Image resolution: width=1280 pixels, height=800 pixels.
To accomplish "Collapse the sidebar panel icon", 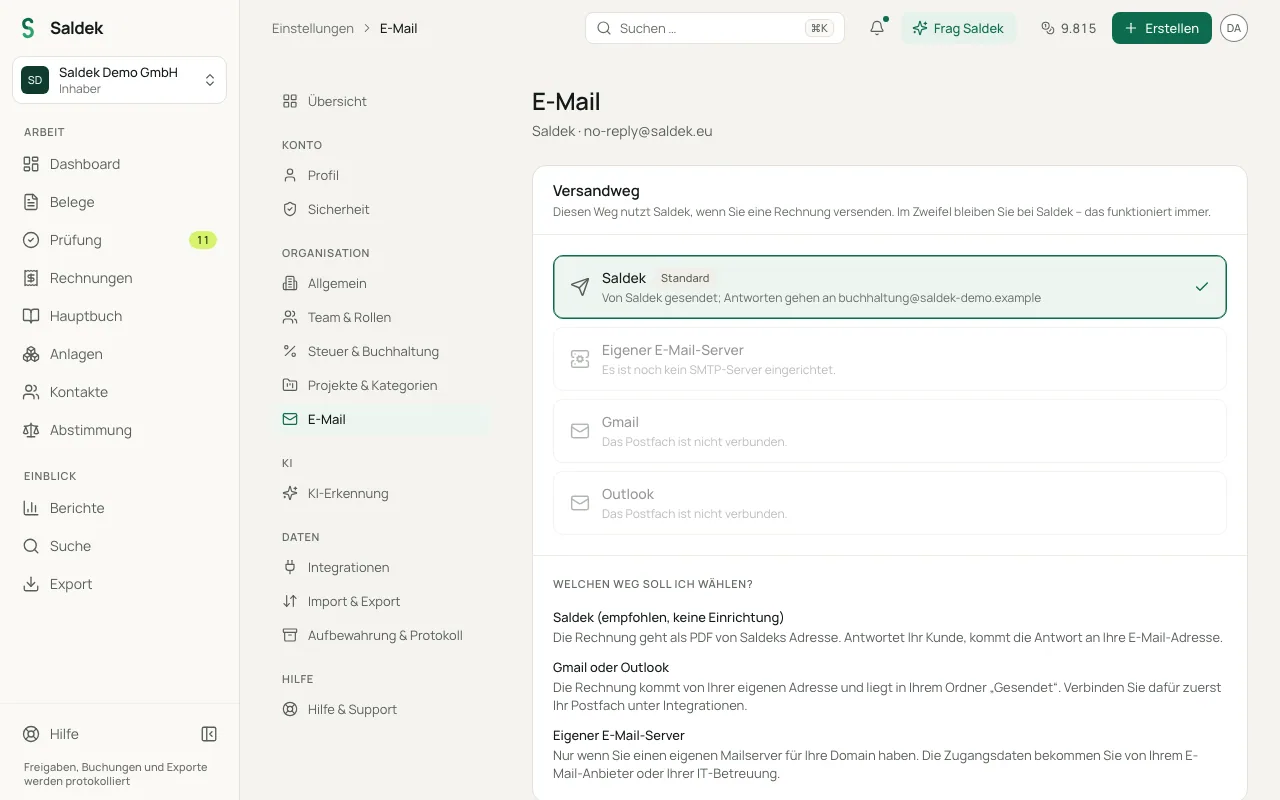I will tap(209, 734).
